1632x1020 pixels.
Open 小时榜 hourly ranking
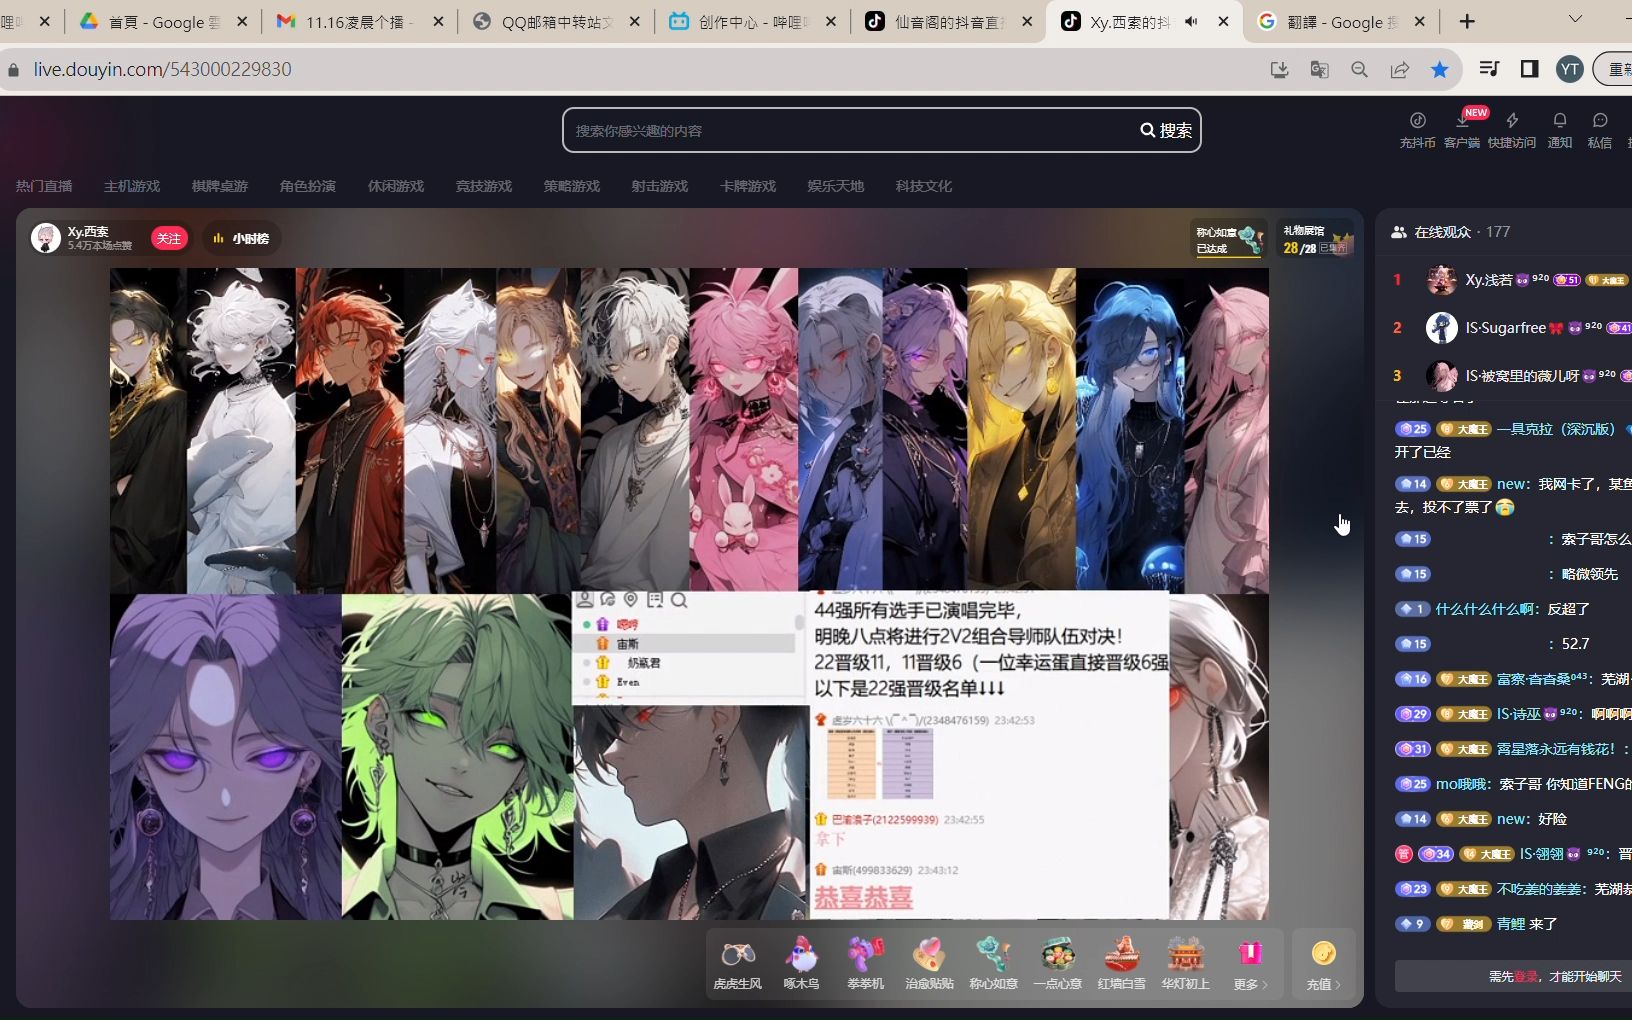[x=241, y=238]
